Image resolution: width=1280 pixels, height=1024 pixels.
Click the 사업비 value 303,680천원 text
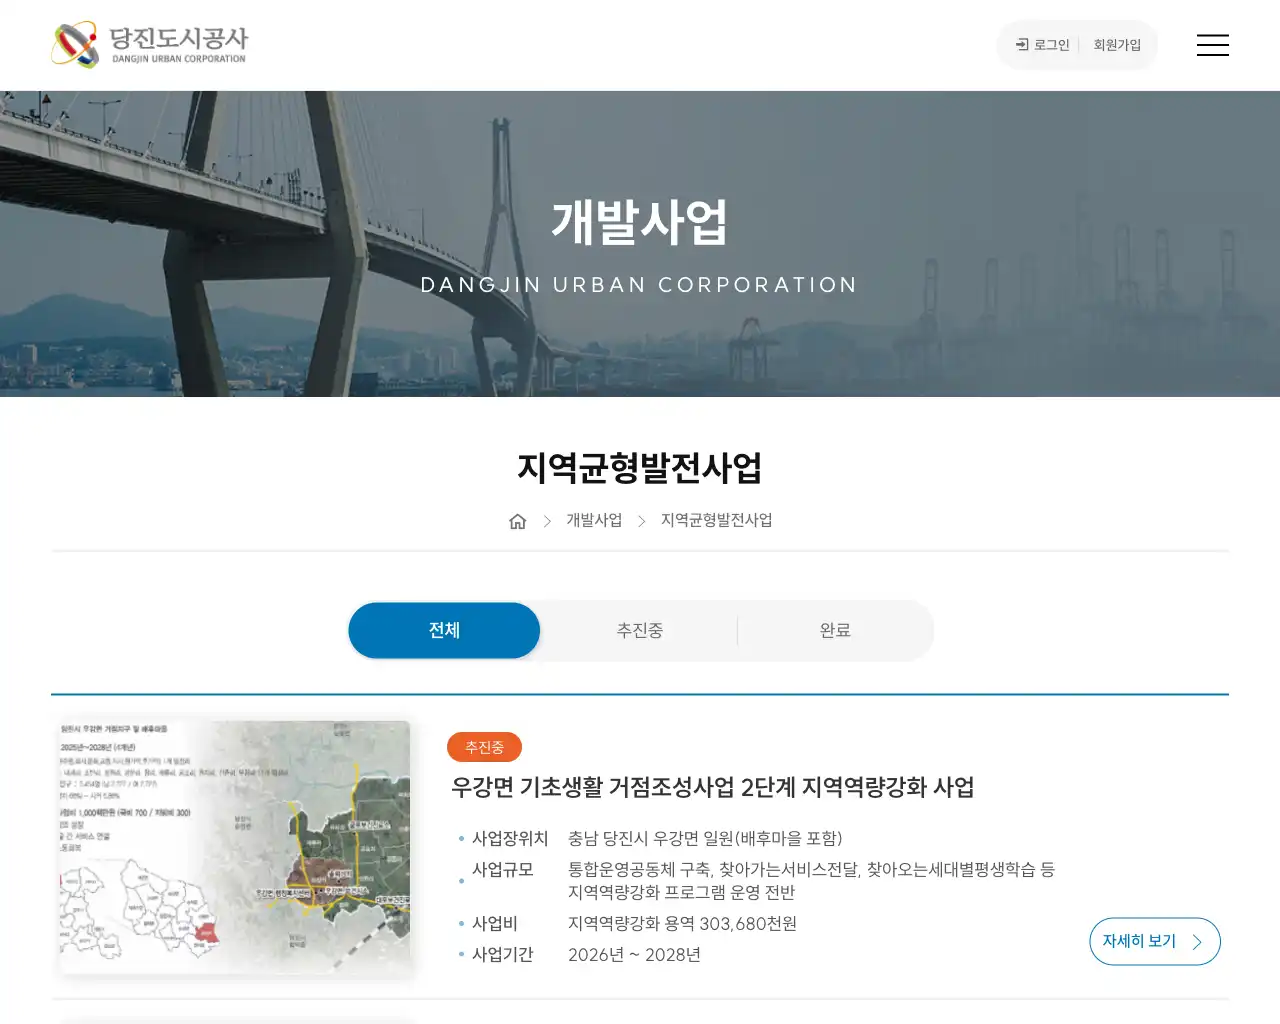[x=682, y=923]
